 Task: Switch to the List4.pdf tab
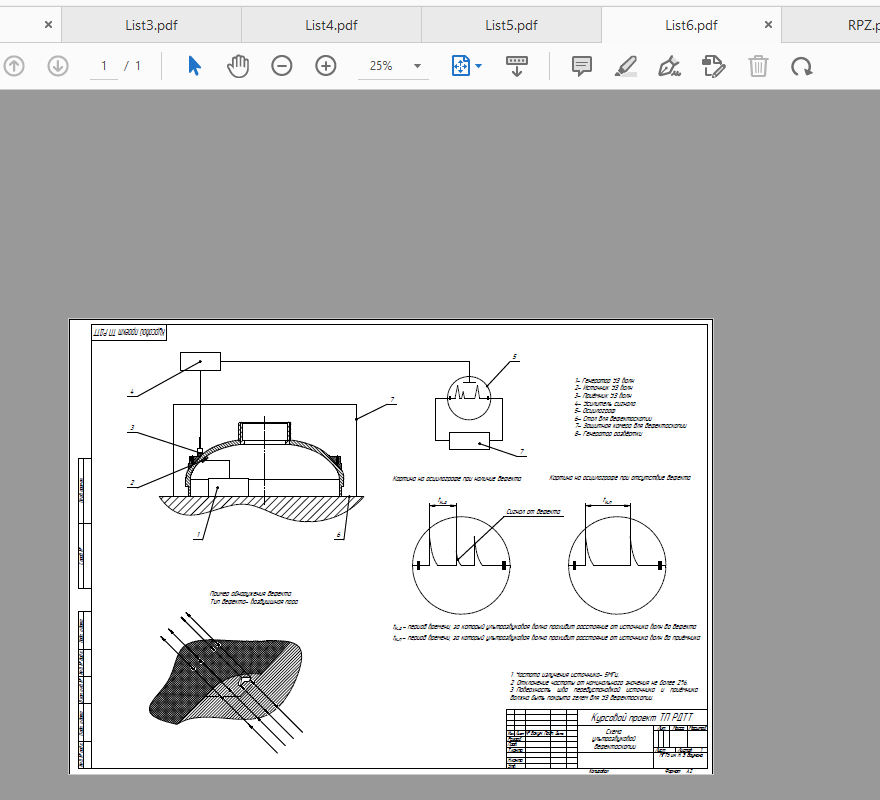331,25
